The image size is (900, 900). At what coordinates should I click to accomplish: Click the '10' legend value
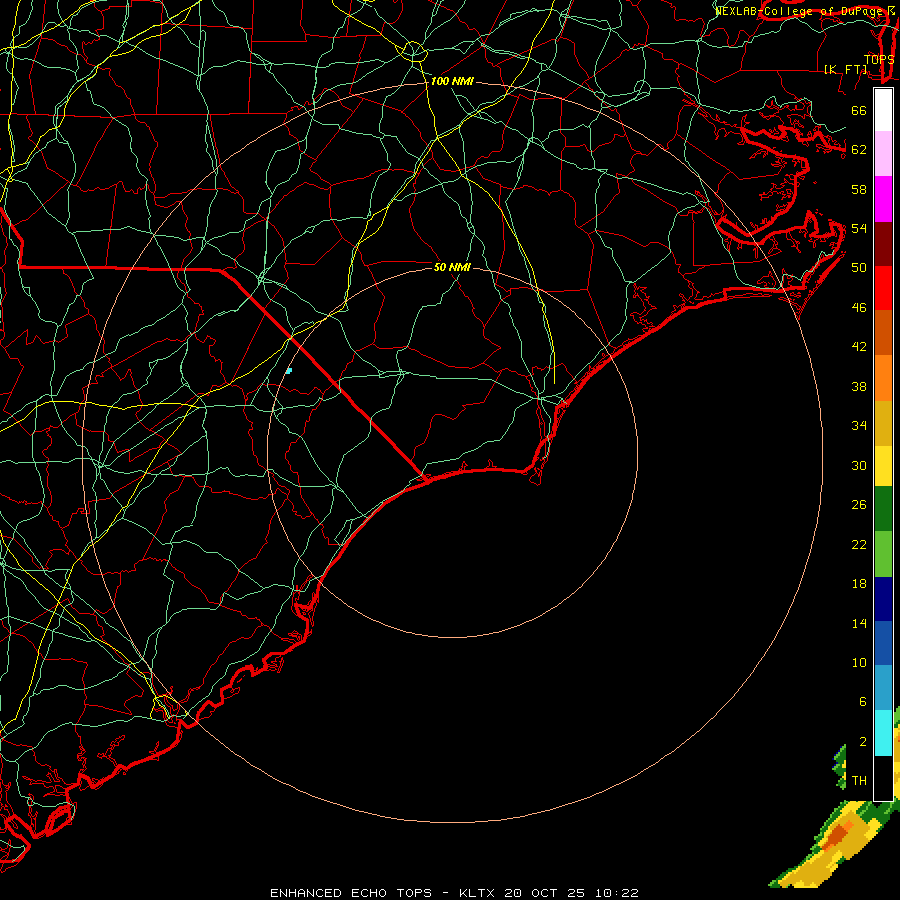859,662
